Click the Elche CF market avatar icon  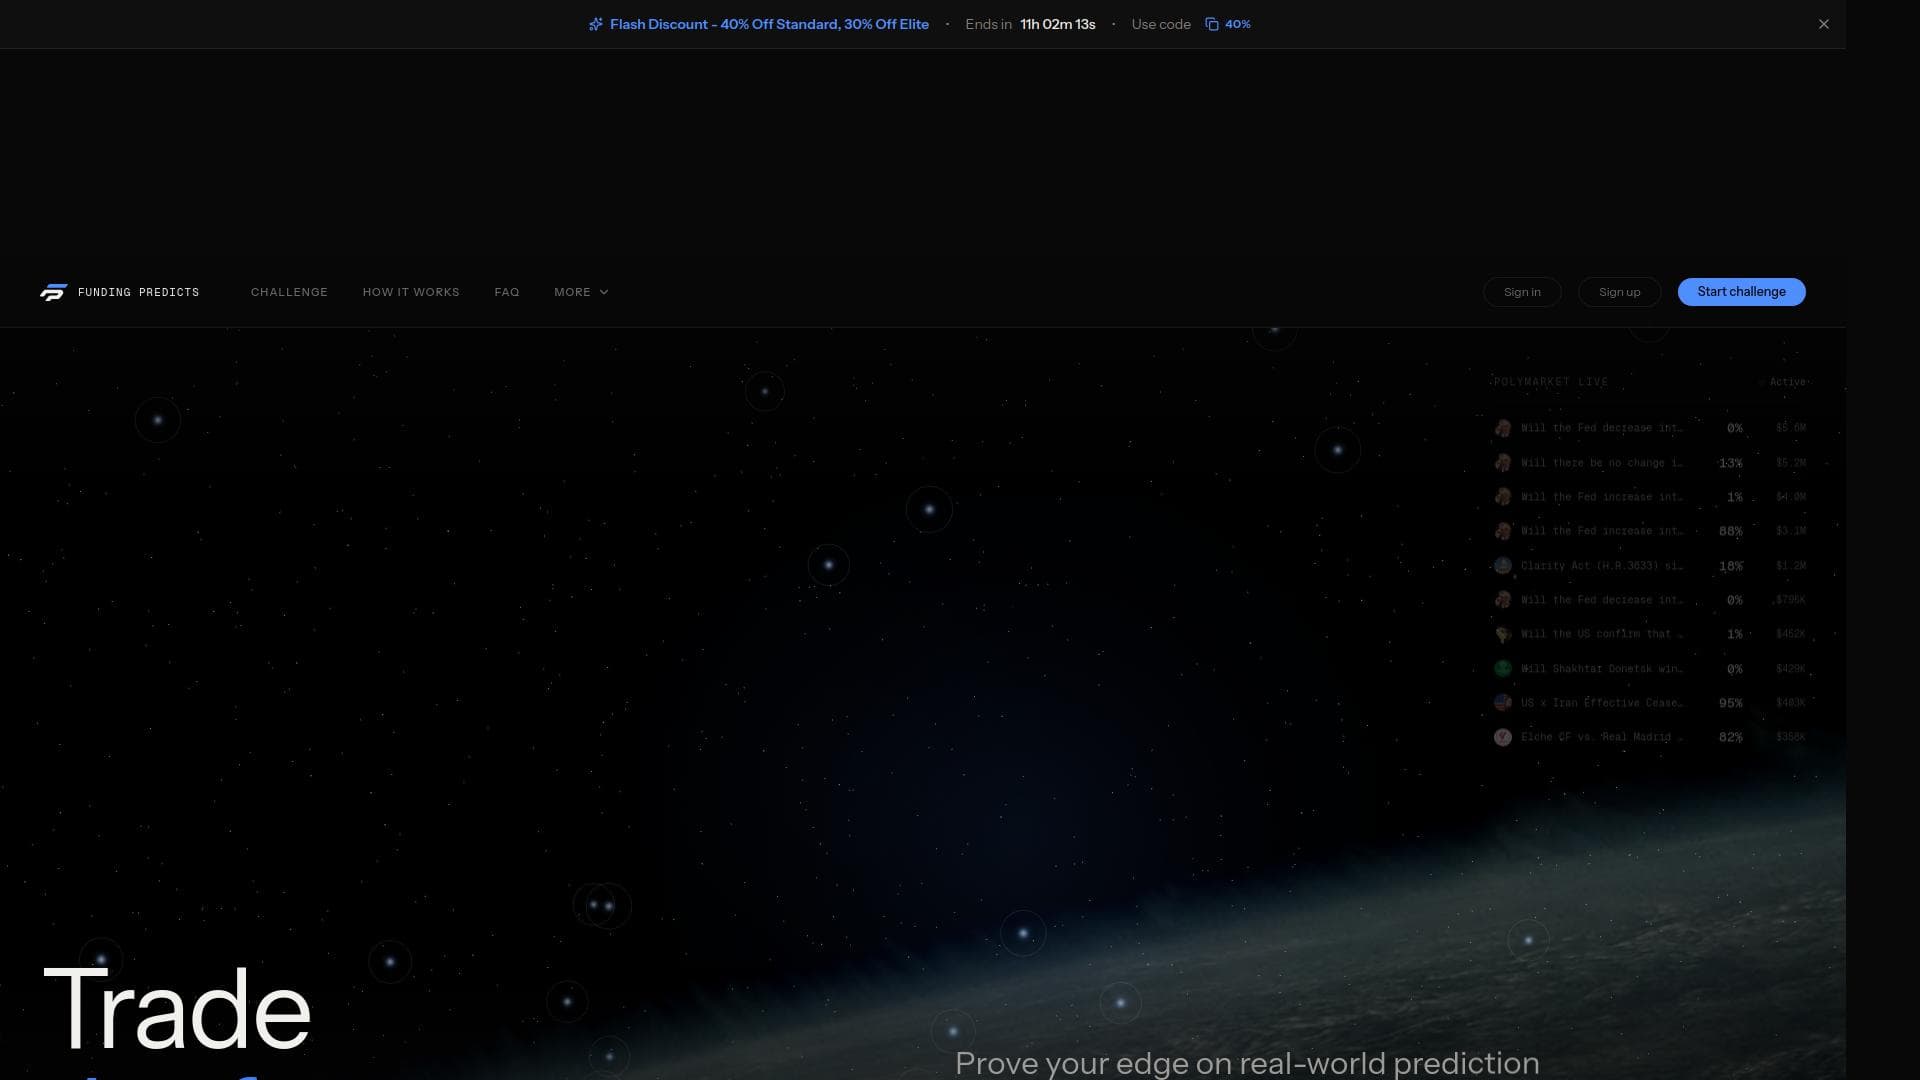coord(1502,737)
